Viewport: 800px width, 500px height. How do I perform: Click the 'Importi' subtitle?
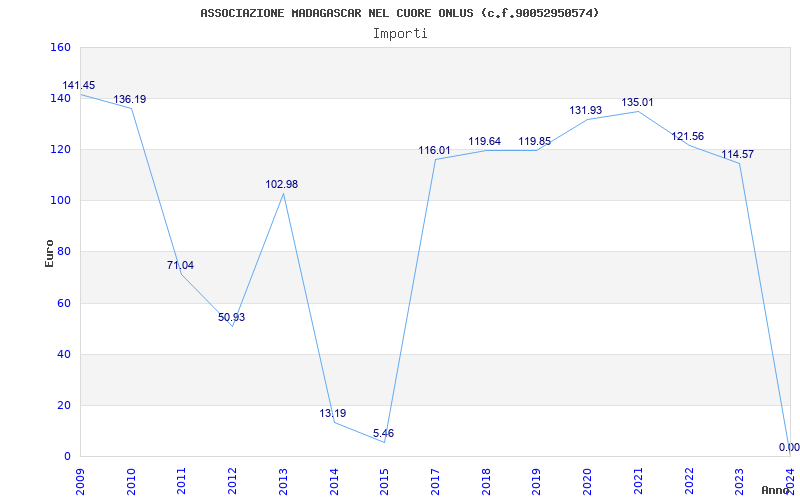coord(400,34)
